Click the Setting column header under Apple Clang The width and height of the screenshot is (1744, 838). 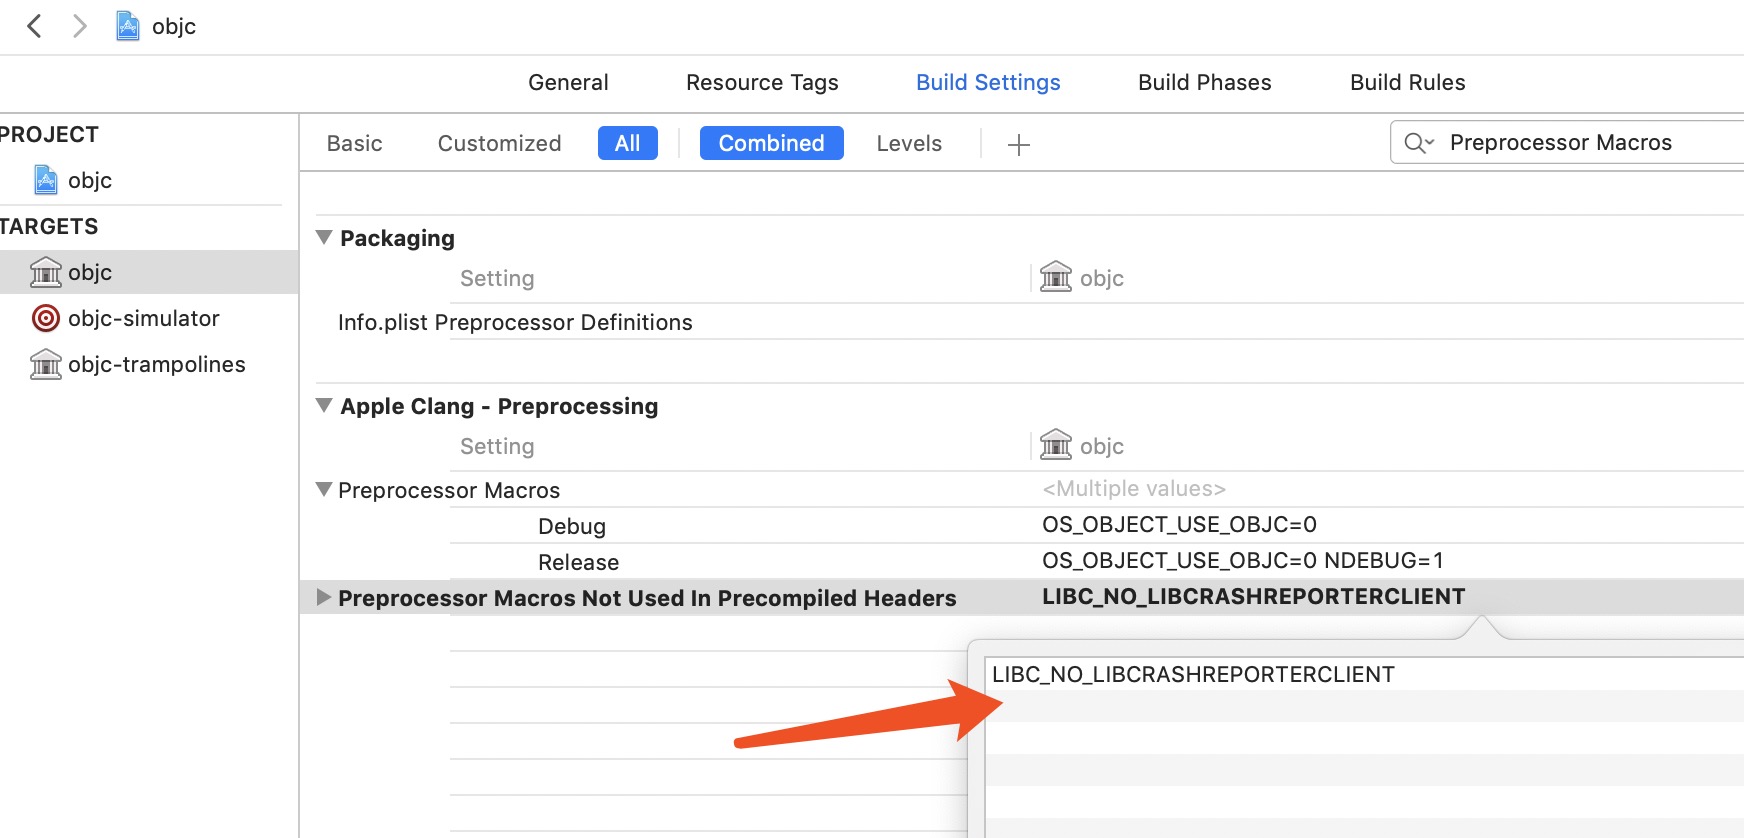coord(497,446)
